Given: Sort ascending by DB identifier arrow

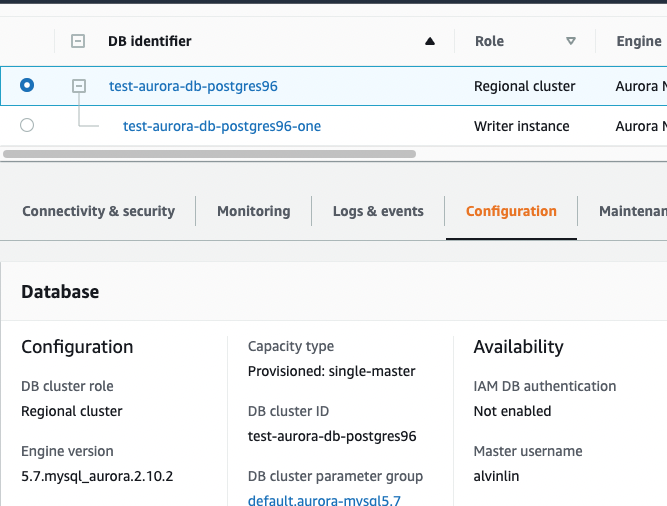Looking at the screenshot, I should 430,42.
